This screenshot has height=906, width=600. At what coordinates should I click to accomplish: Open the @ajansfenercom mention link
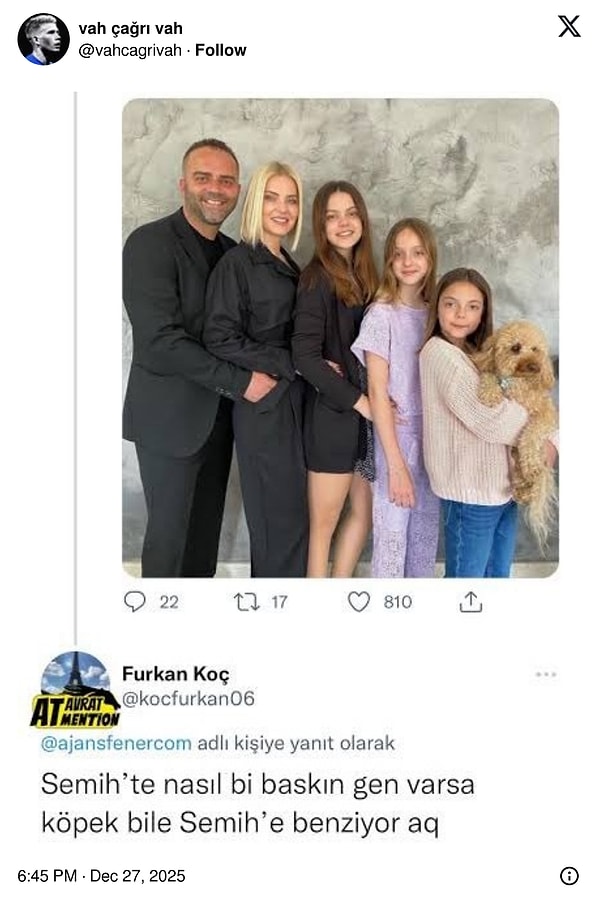[x=116, y=743]
